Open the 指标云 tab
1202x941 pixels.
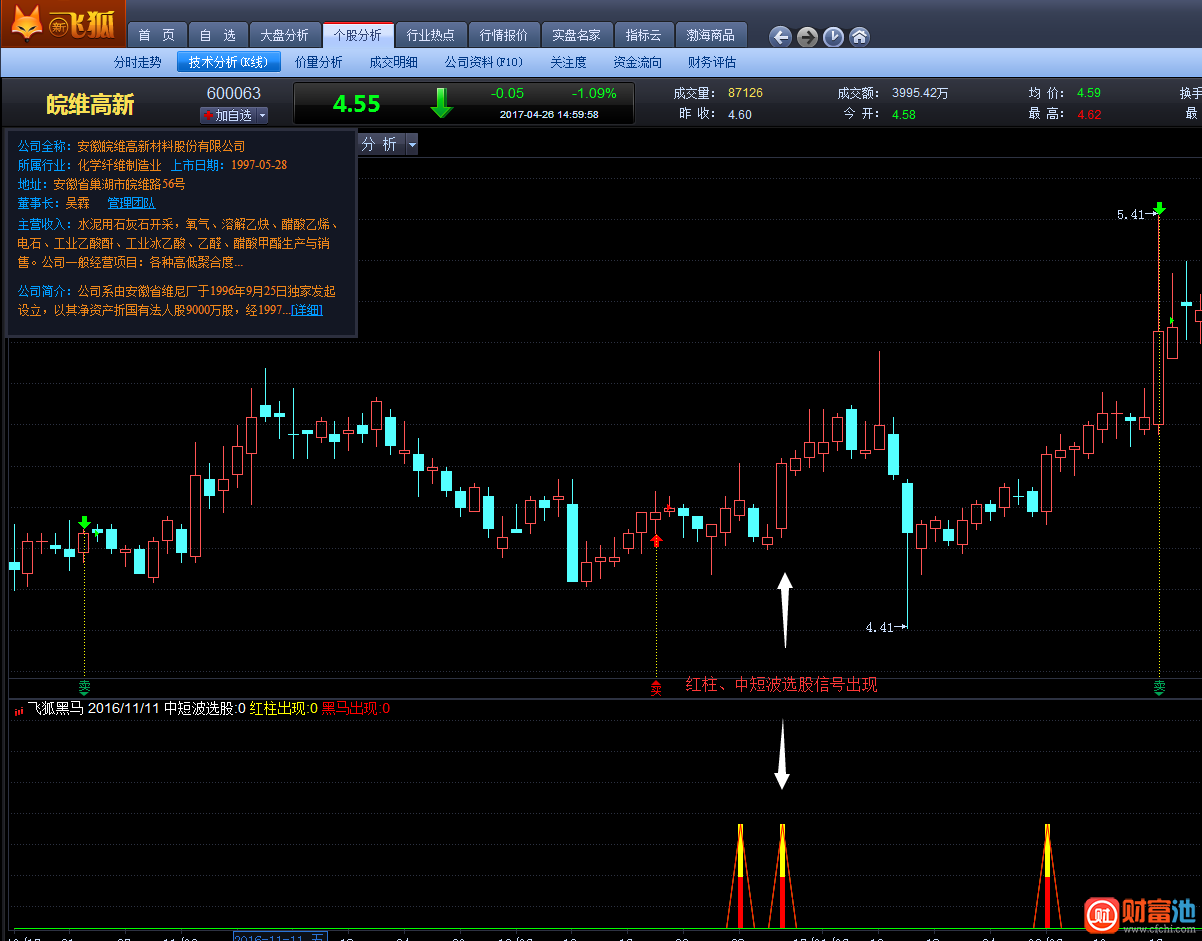pos(643,35)
